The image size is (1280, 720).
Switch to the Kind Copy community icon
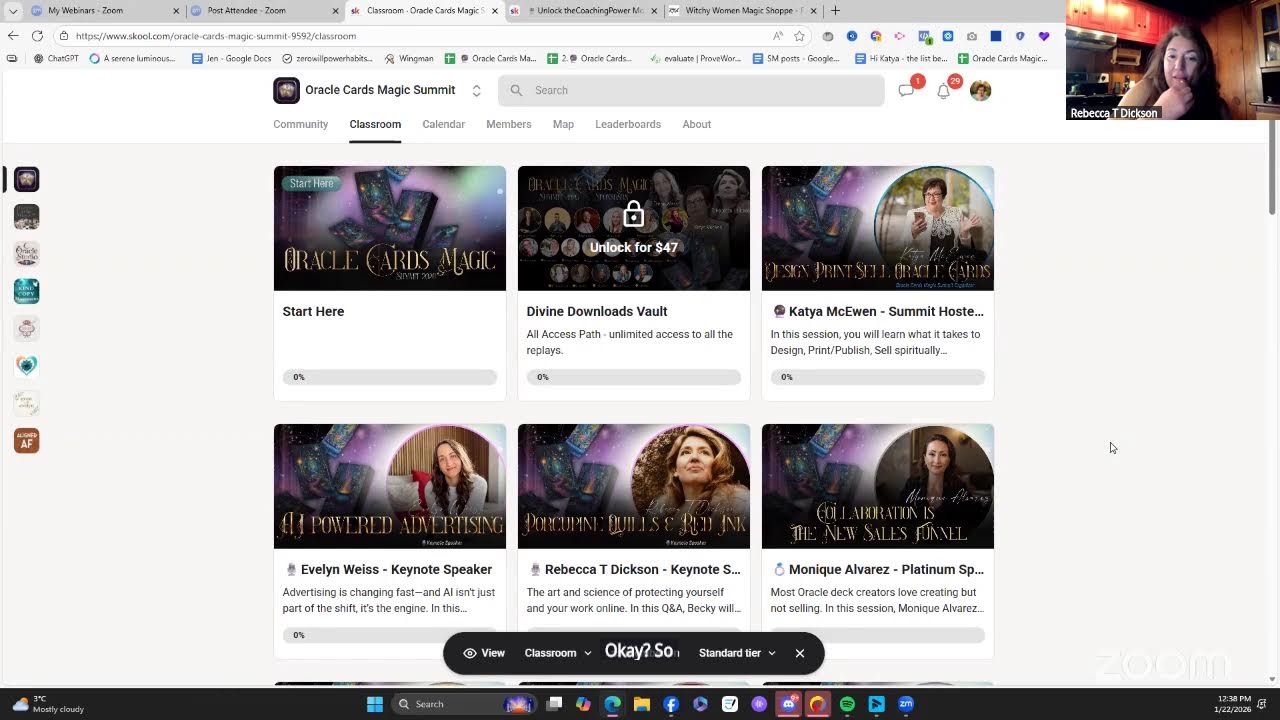click(x=27, y=291)
